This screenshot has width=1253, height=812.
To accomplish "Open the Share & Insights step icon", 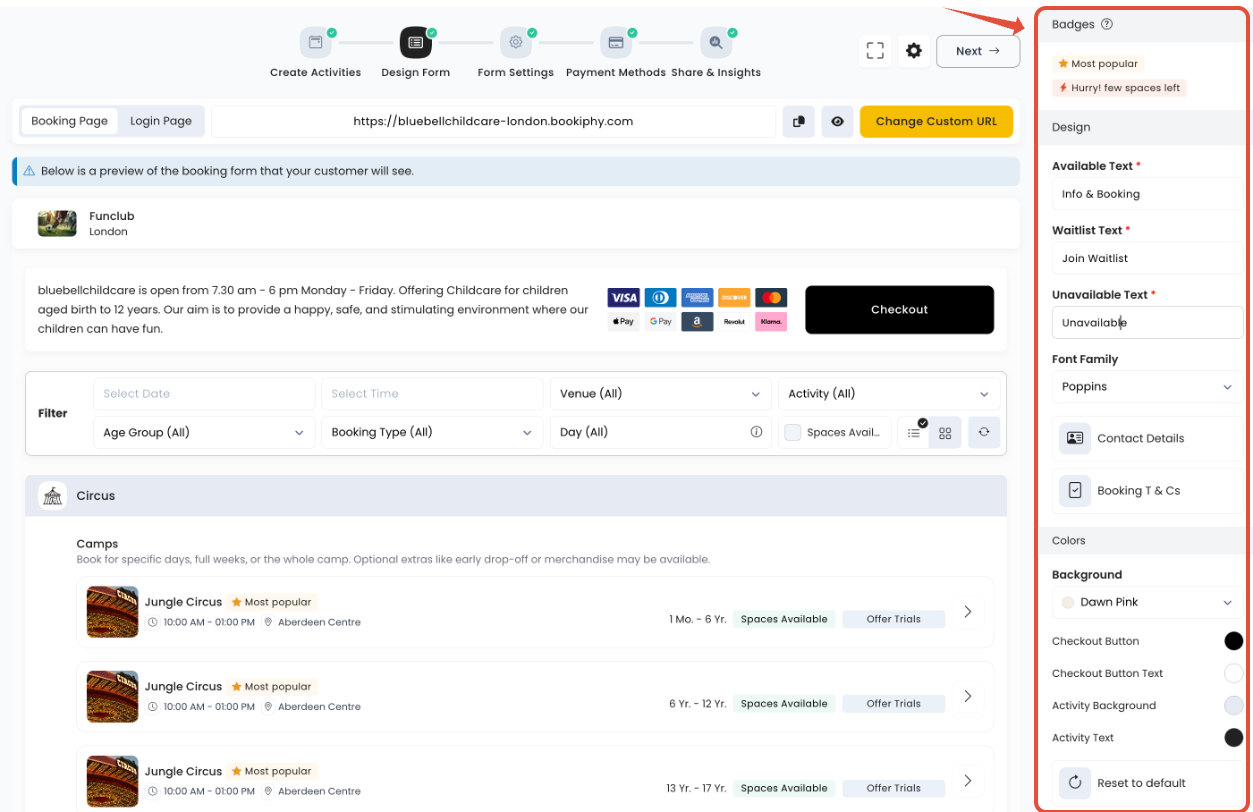I will (x=716, y=43).
